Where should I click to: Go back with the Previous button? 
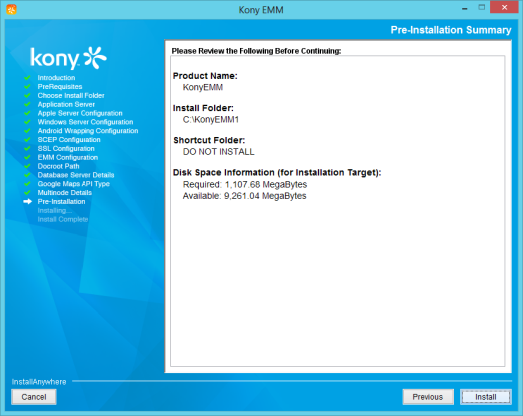428,397
